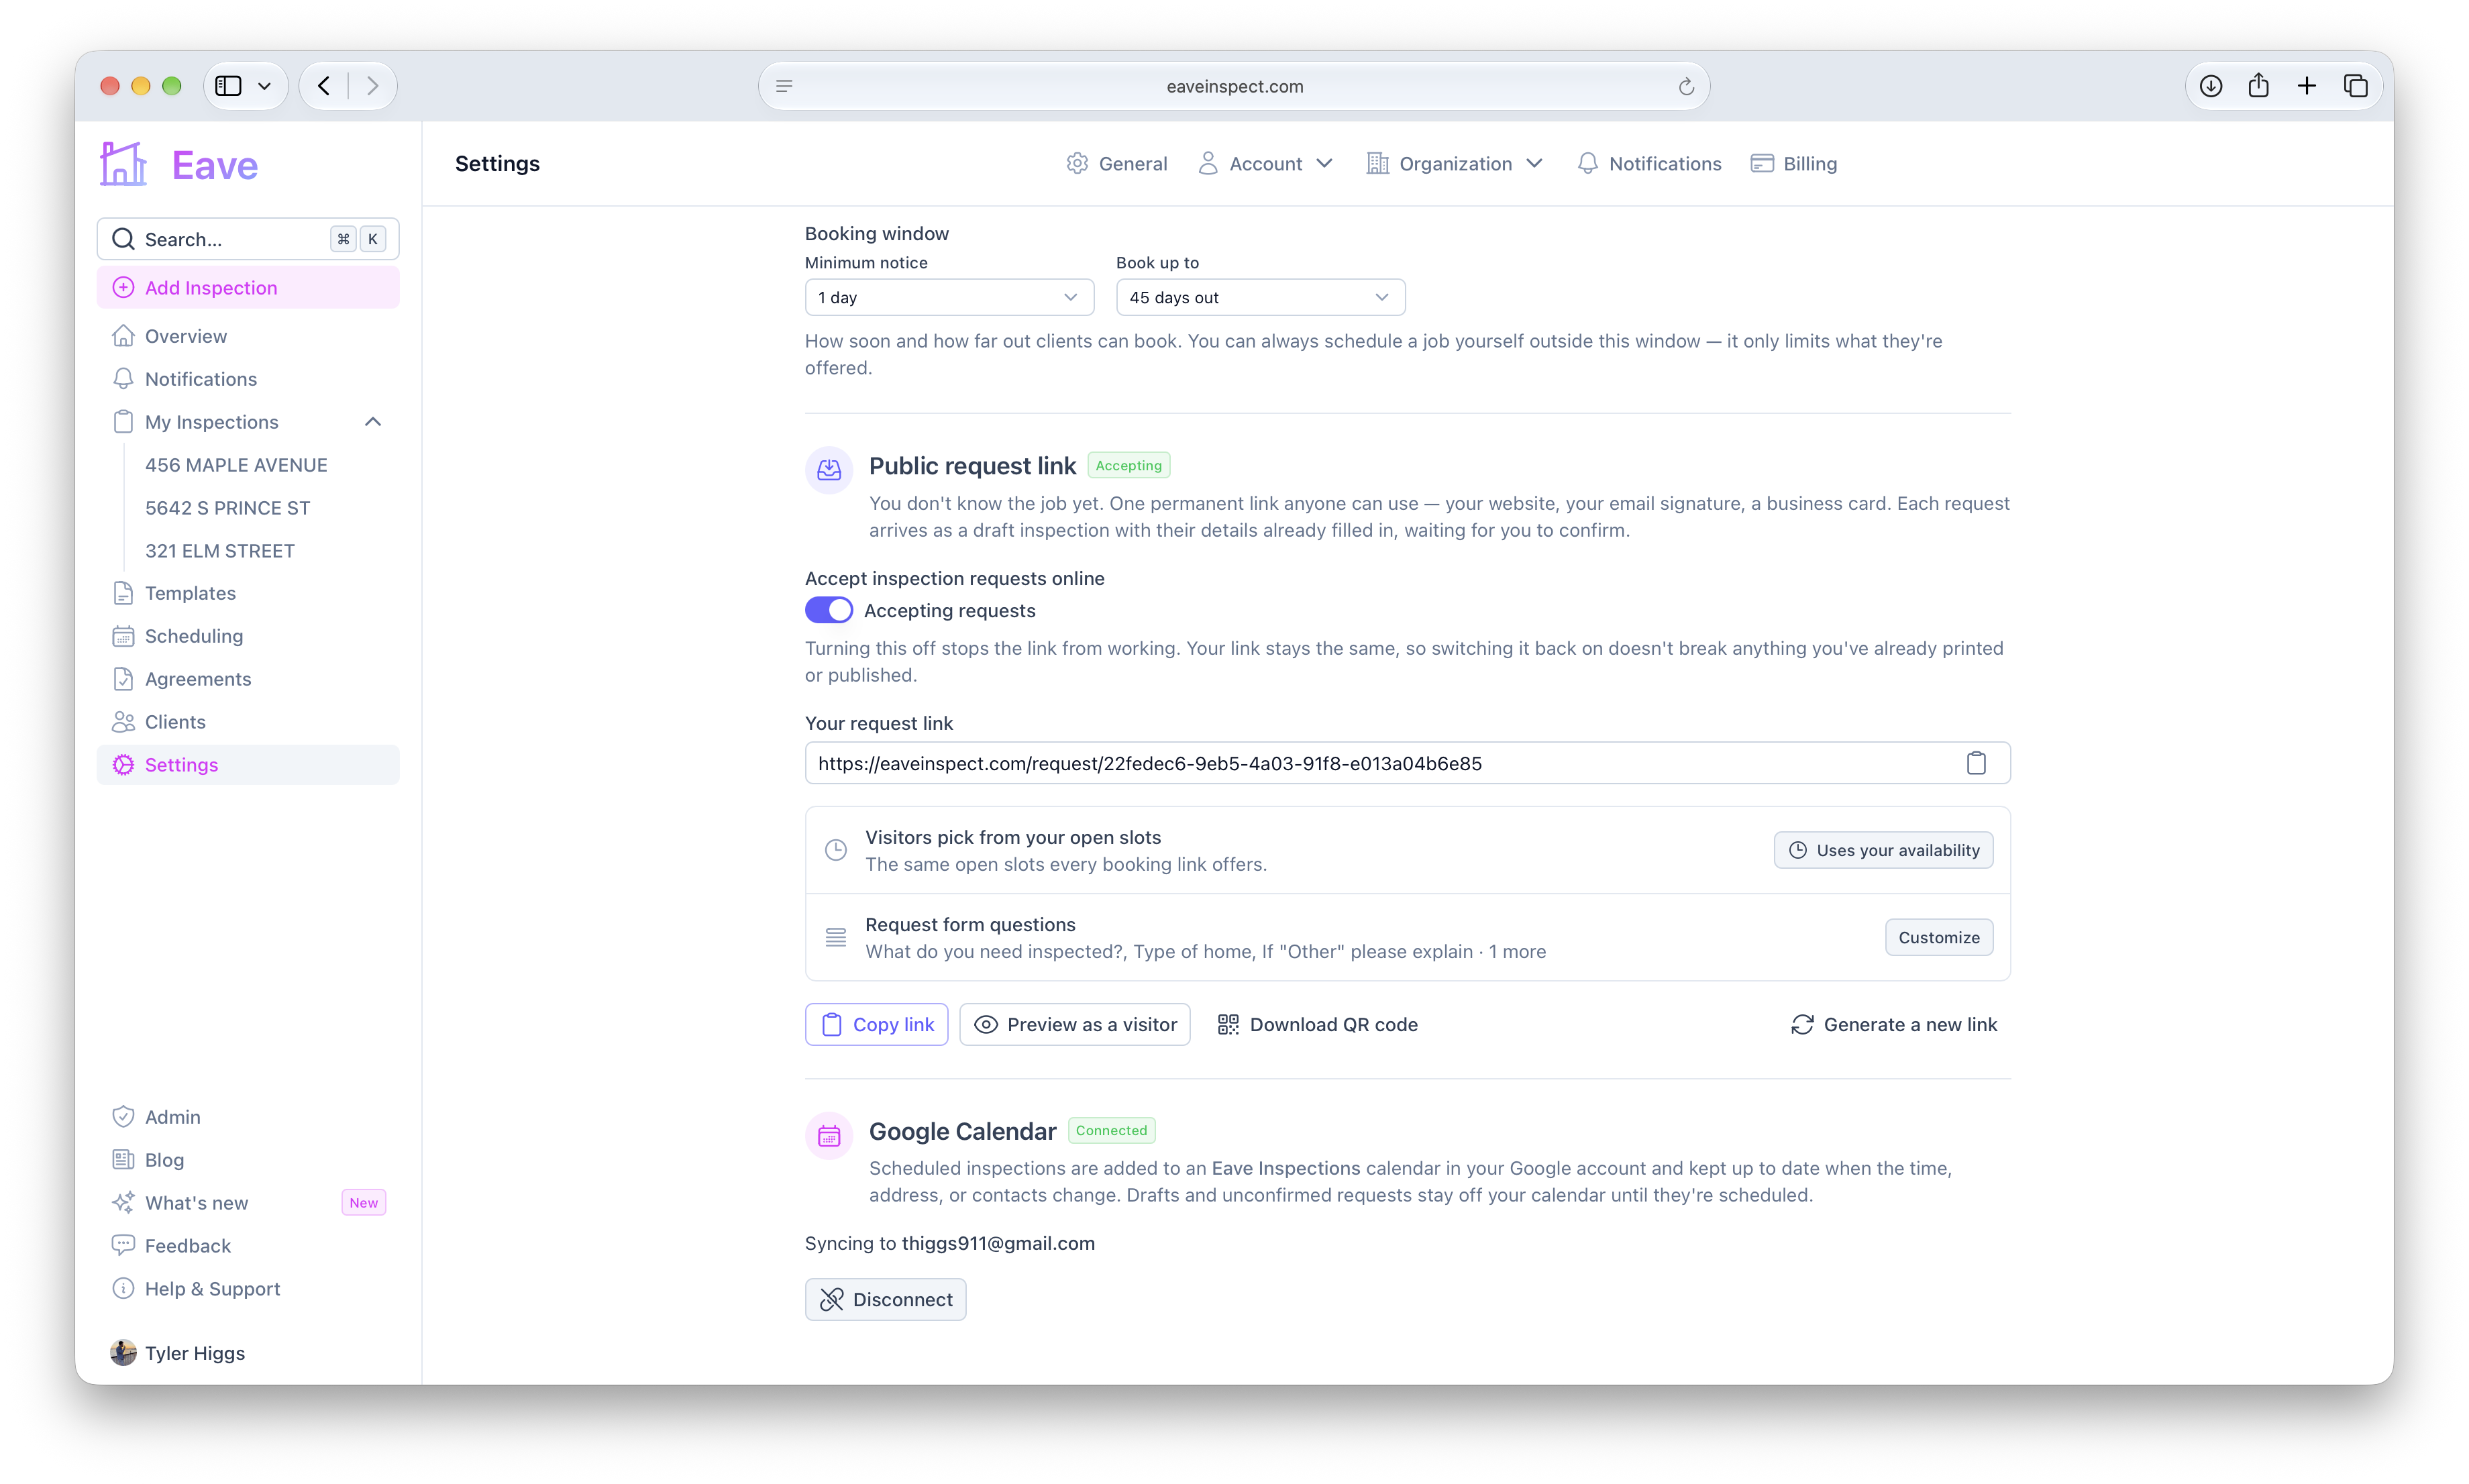Open 456 MAPLE AVENUE inspection
The image size is (2469, 1484).
[x=236, y=465]
